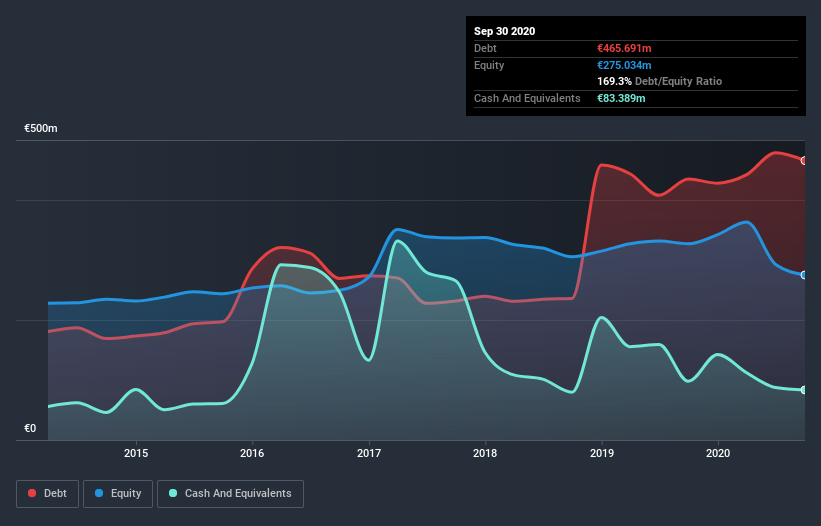Click the €275.034m equity value
Viewport: 821px width, 526px height.
[624, 65]
